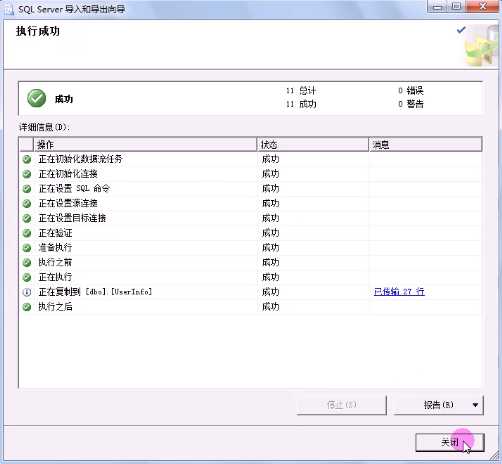Click the large green success check icon
This screenshot has width=502, height=464.
coord(37,98)
